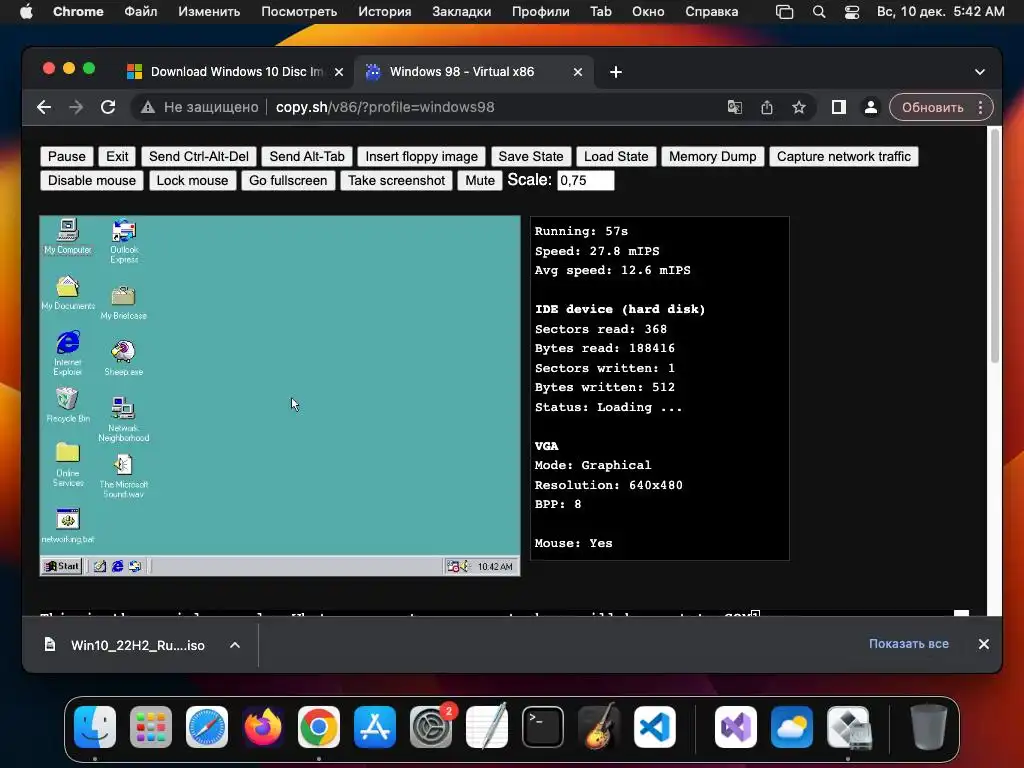1024x768 pixels.
Task: Select The Microsoft Sound.wav icon
Action: click(x=123, y=476)
